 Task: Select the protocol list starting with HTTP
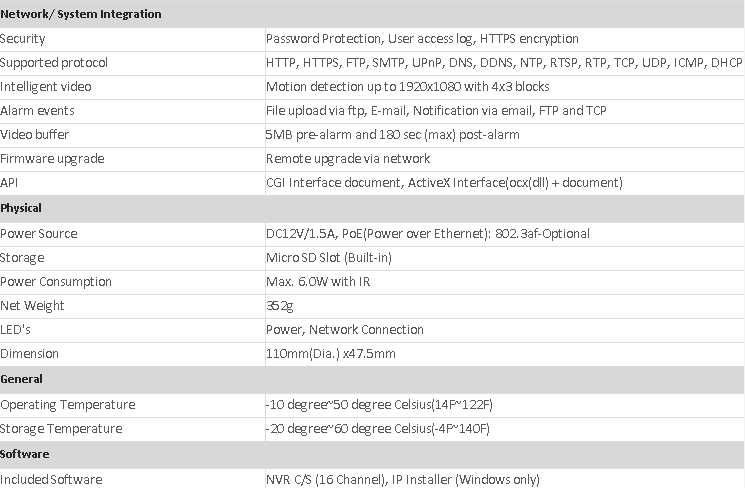click(x=502, y=63)
